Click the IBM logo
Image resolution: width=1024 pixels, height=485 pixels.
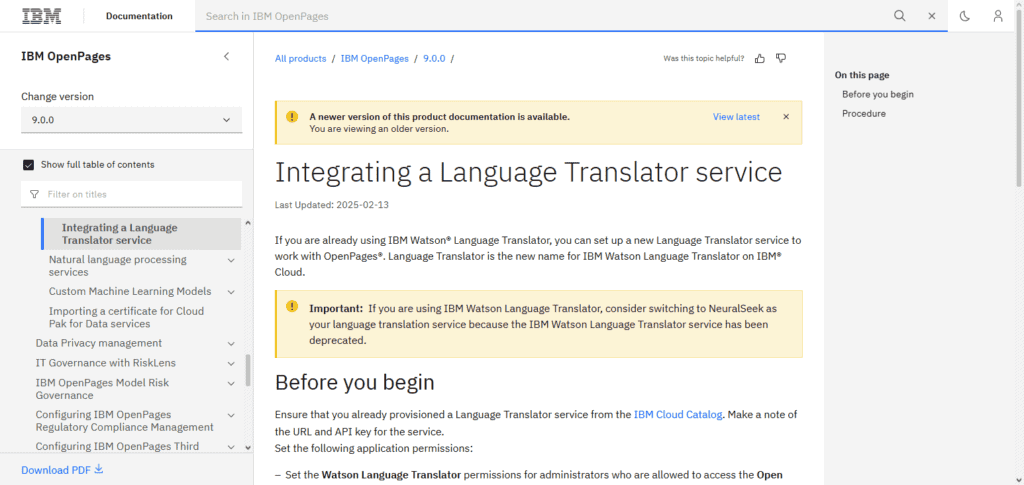tap(42, 16)
